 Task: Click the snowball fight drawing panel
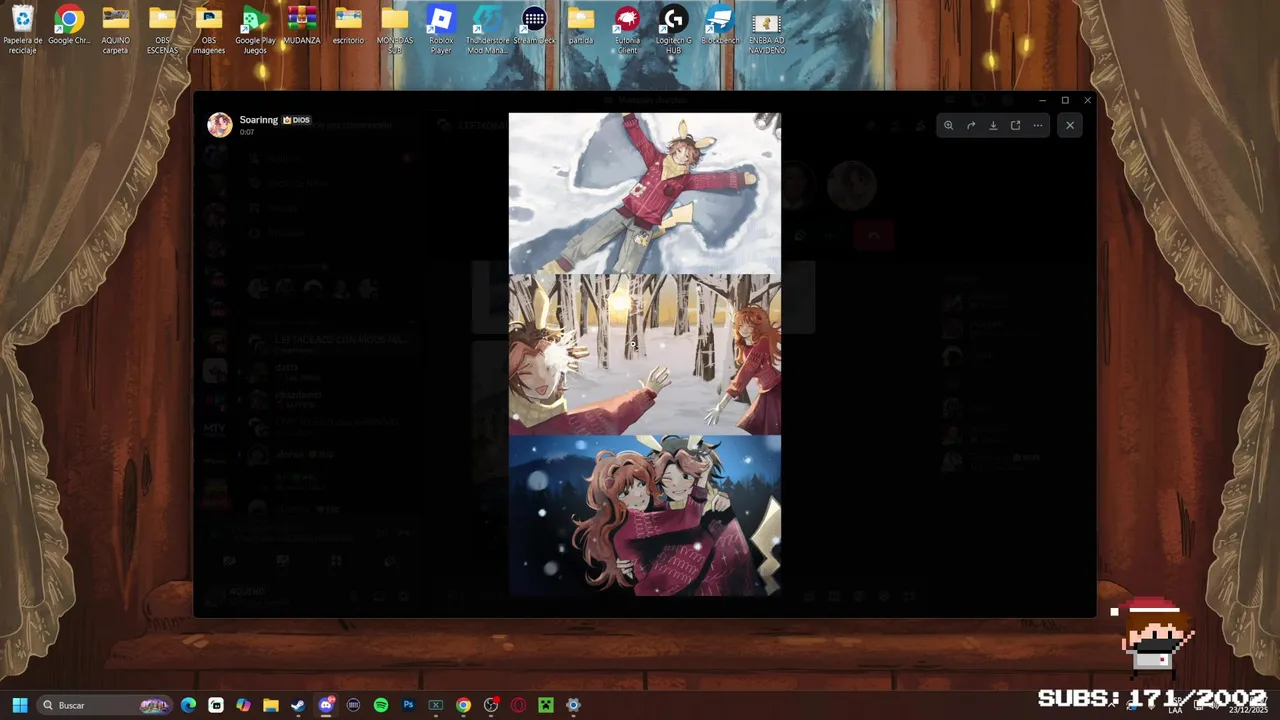point(645,355)
